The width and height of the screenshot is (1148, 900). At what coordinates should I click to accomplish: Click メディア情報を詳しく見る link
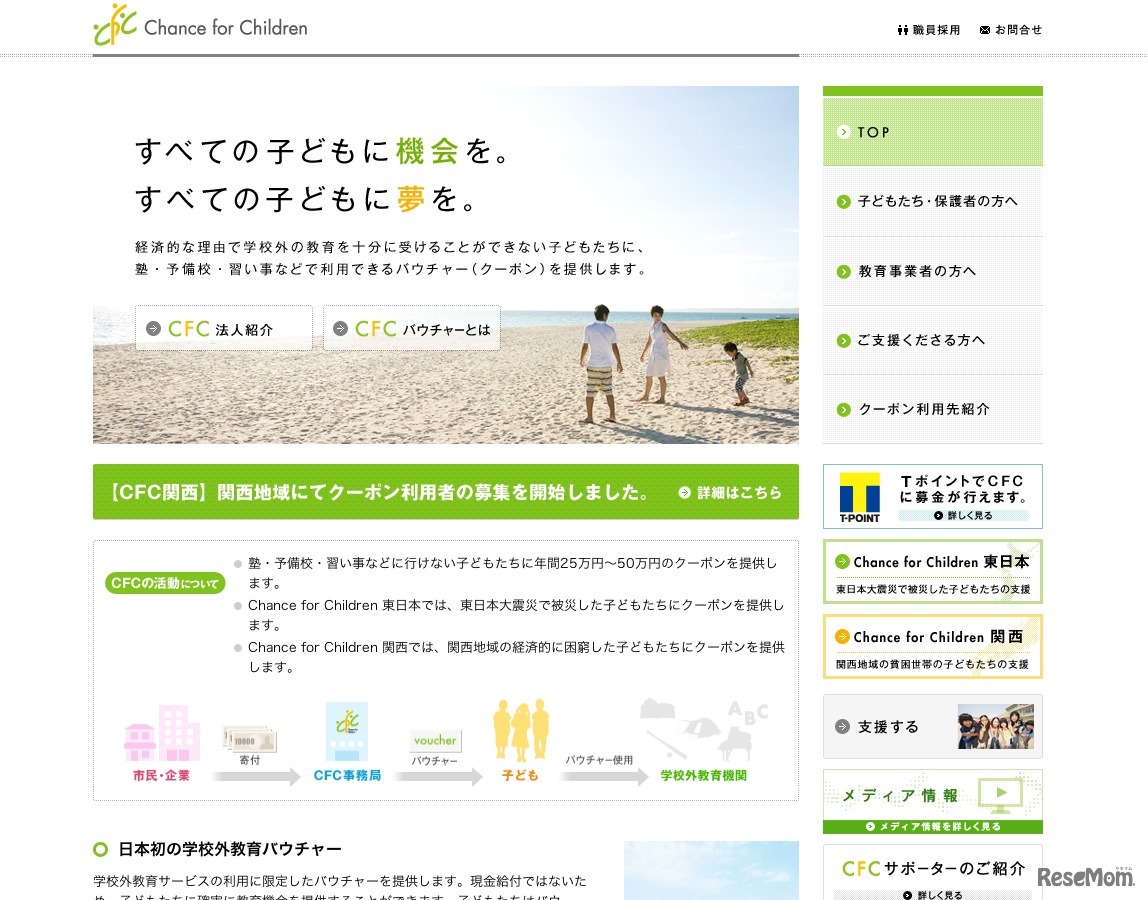(x=933, y=827)
